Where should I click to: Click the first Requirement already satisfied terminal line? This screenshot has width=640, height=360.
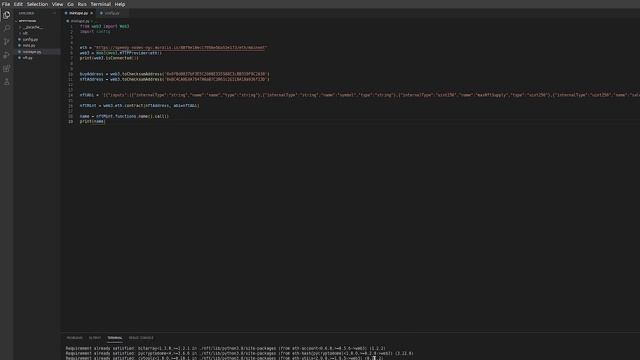click(x=226, y=348)
